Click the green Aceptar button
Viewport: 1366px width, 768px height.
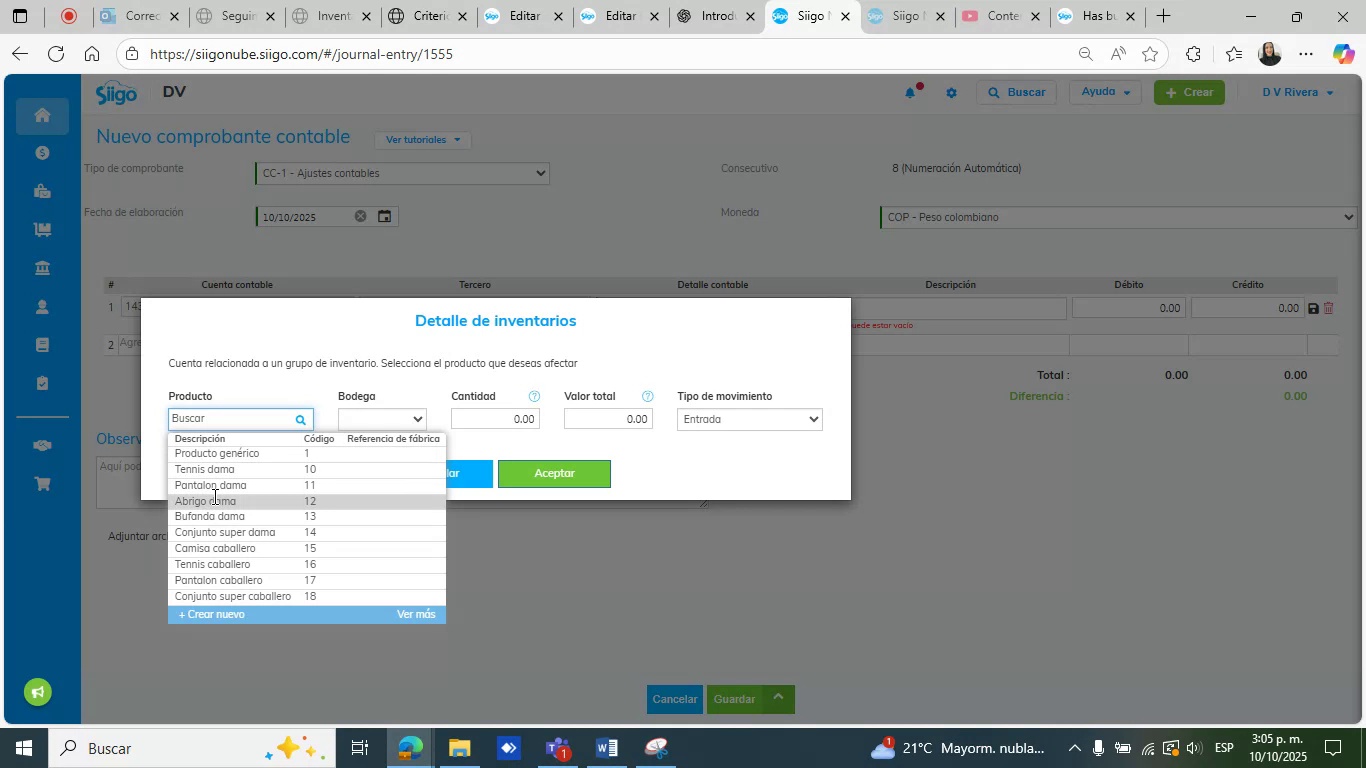click(x=554, y=474)
